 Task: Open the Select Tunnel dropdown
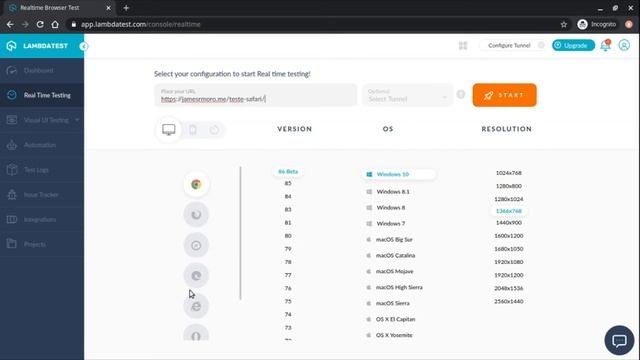(407, 95)
